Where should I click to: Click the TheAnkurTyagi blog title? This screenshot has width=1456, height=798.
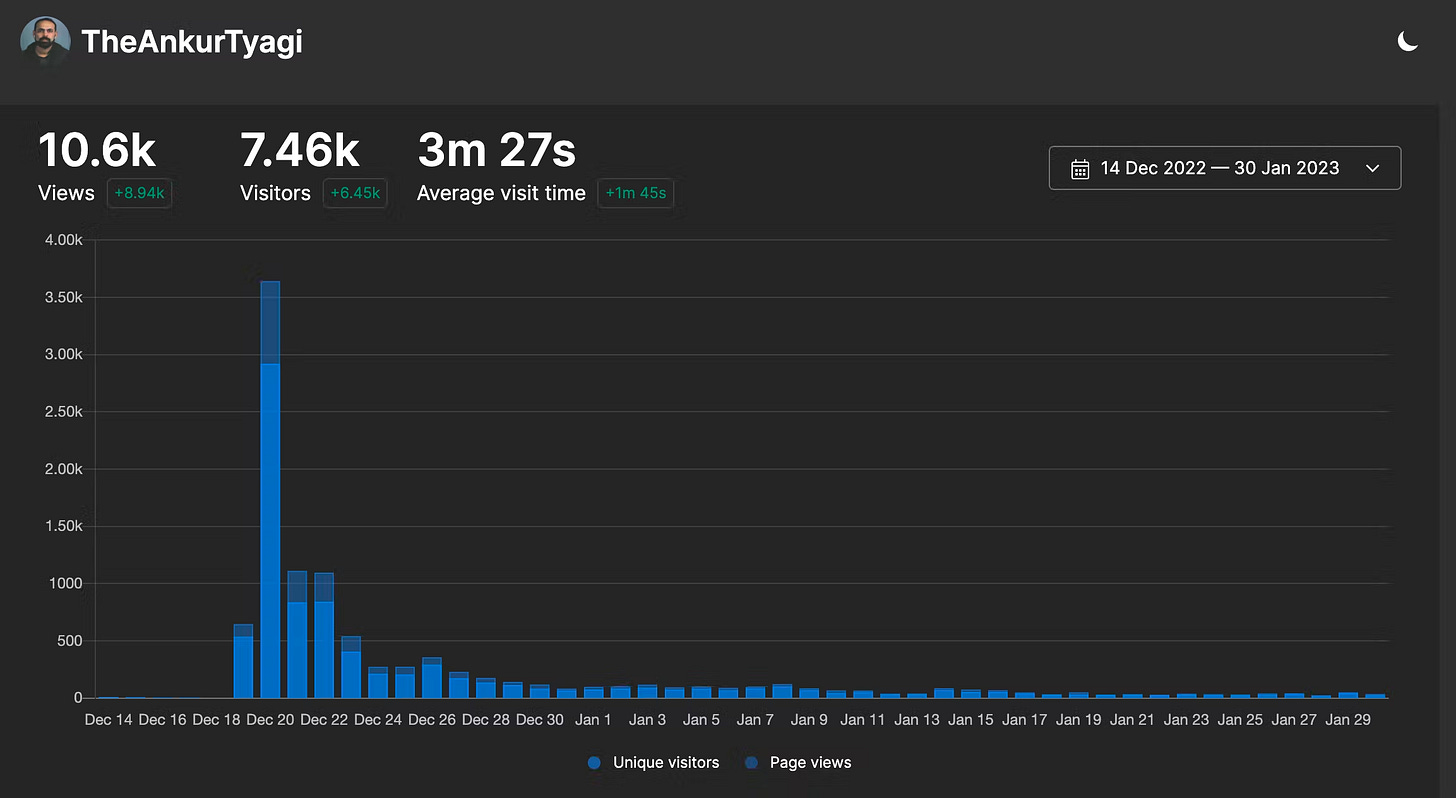(x=192, y=42)
